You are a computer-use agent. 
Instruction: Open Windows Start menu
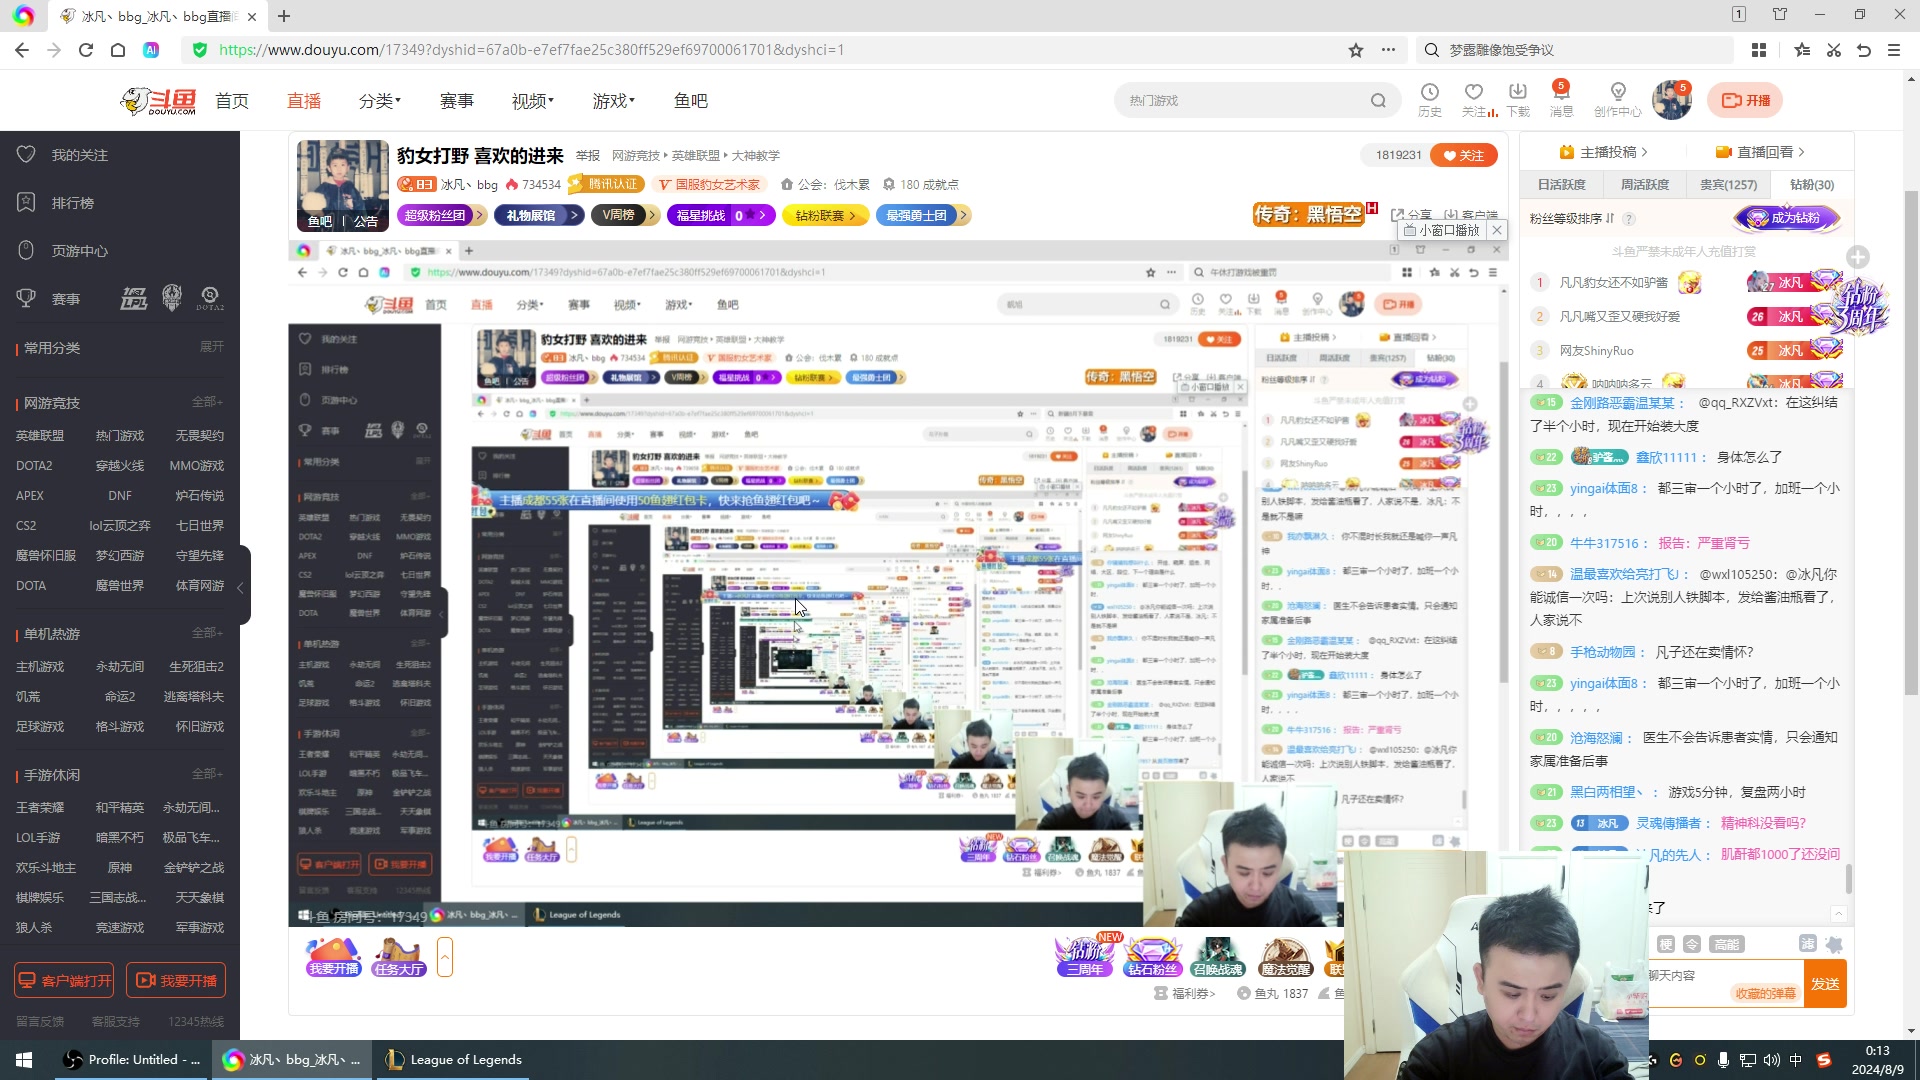click(x=24, y=1060)
